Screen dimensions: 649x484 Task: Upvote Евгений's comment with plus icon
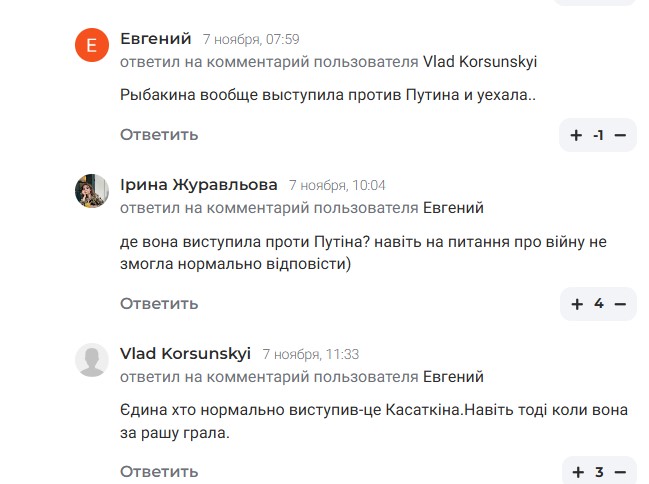[577, 135]
